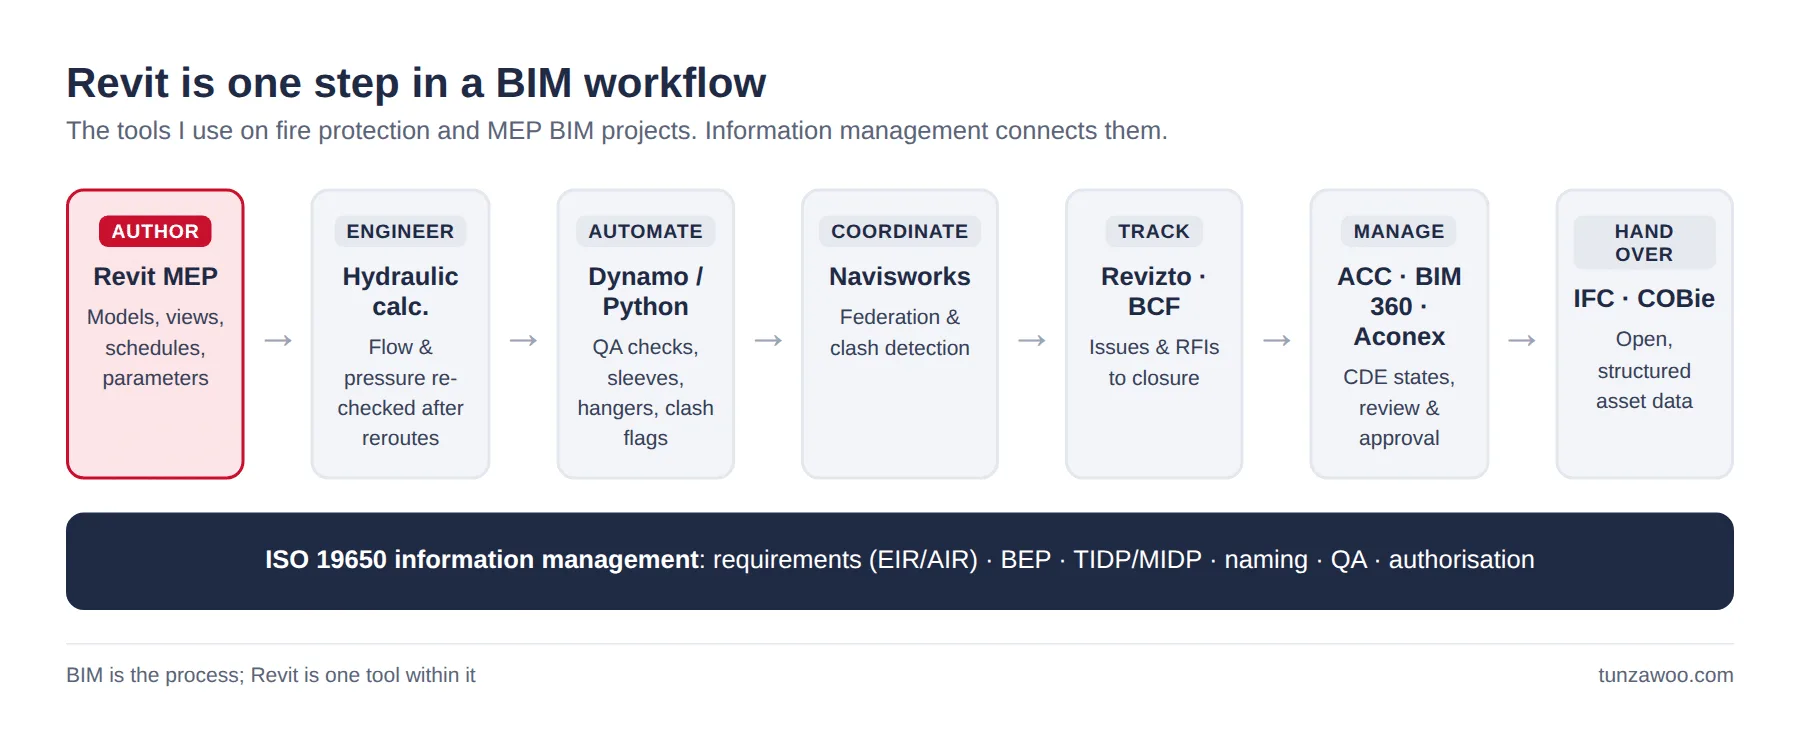Select the ENGINEER badge
The height and width of the screenshot is (740, 1800).
400,231
